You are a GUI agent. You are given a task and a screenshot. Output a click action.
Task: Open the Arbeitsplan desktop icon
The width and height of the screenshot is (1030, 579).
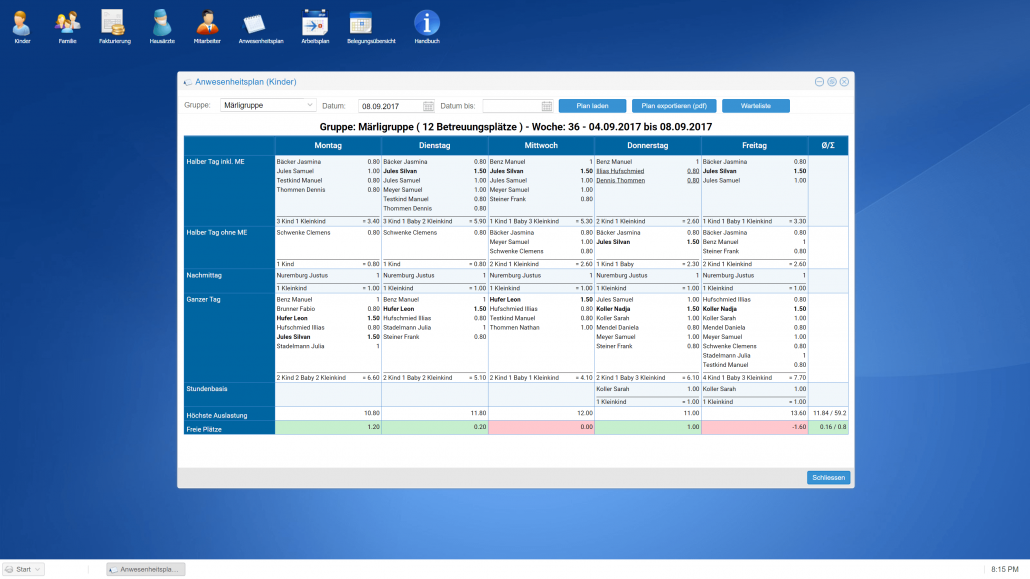point(315,27)
